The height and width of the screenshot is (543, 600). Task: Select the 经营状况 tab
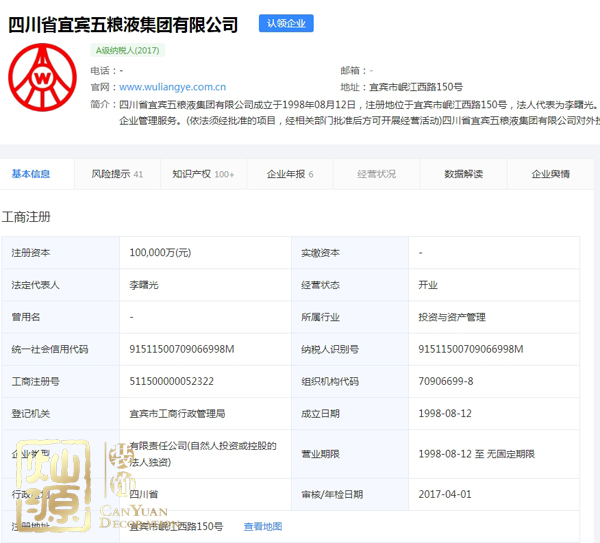(377, 174)
